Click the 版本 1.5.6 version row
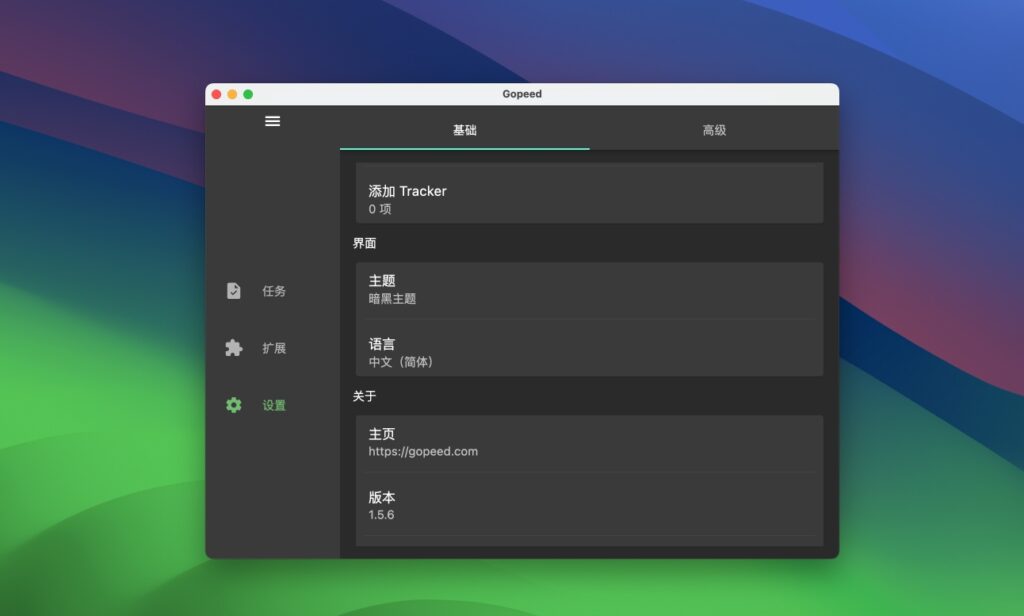The image size is (1024, 616). [589, 506]
